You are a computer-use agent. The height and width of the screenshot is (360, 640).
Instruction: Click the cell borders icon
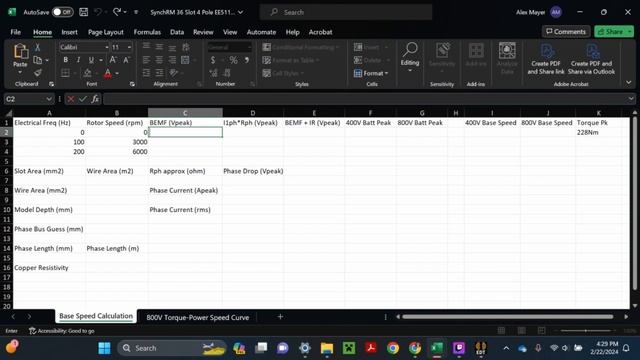click(x=65, y=73)
